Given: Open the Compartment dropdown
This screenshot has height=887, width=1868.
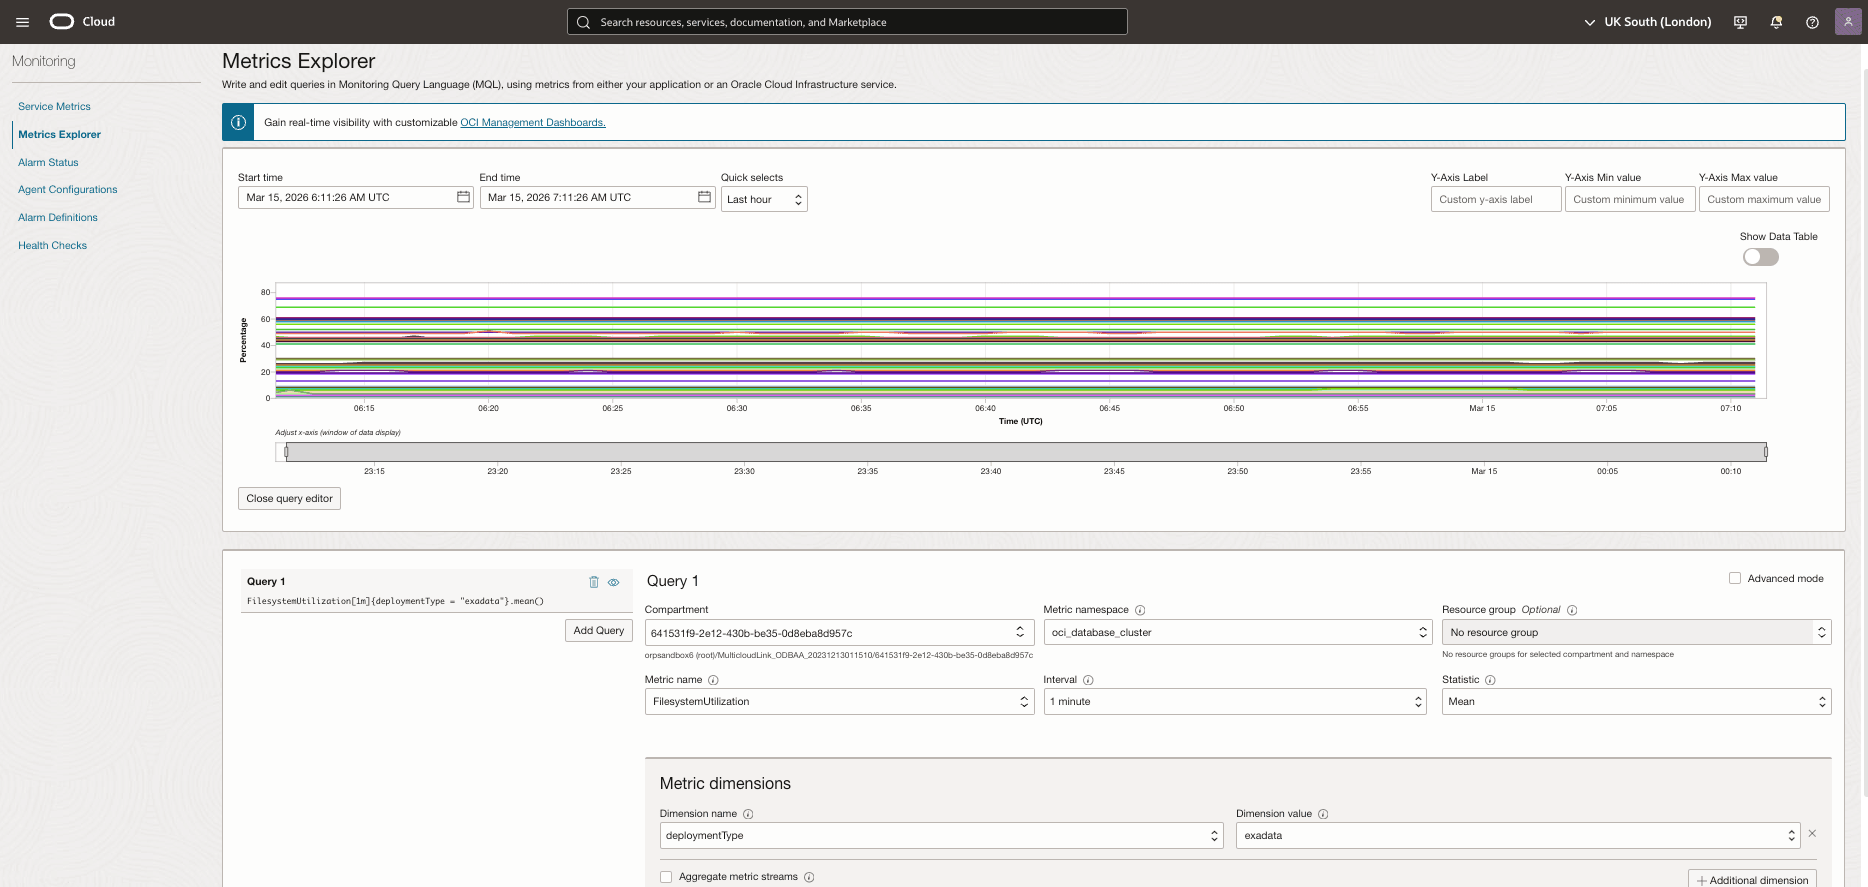Looking at the screenshot, I should click(839, 632).
